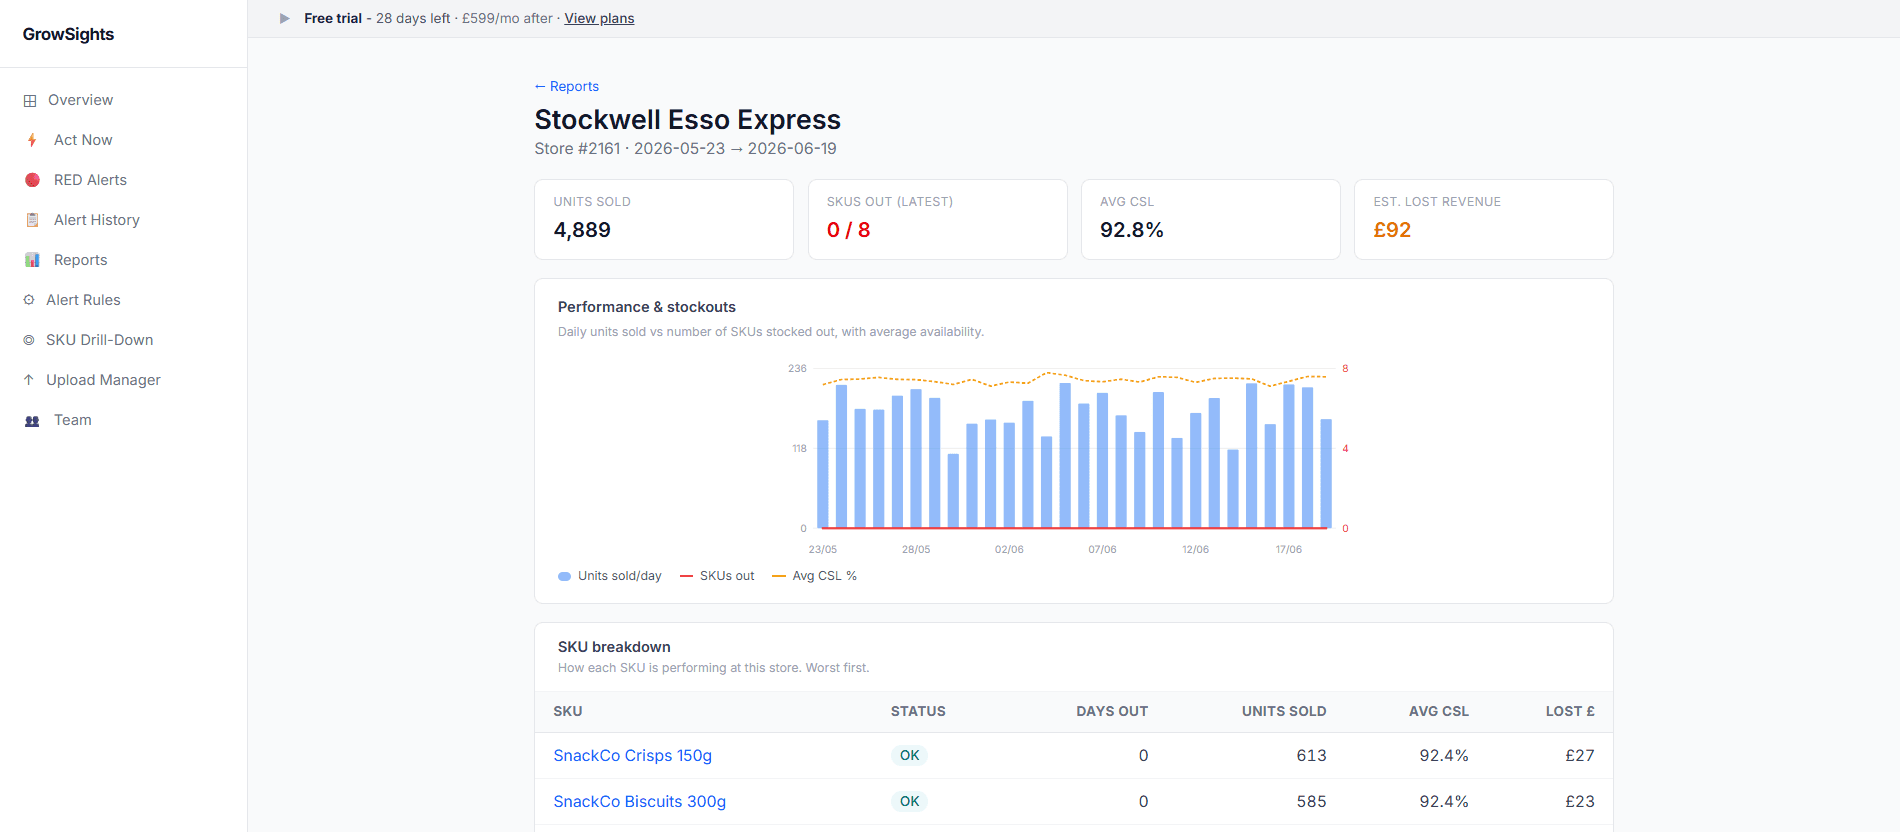This screenshot has height=832, width=1900.
Task: Go back via the Reports breadcrumb link
Action: click(x=567, y=86)
